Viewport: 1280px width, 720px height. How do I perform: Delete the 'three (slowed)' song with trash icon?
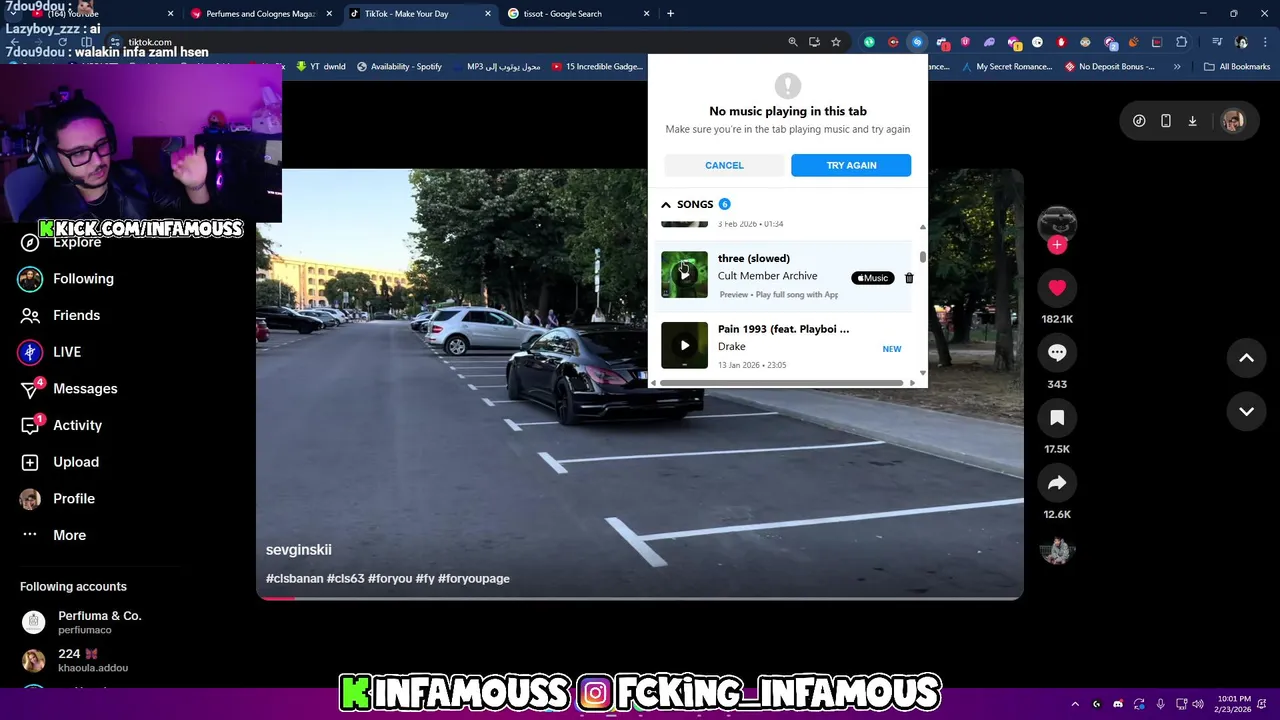[x=909, y=278]
